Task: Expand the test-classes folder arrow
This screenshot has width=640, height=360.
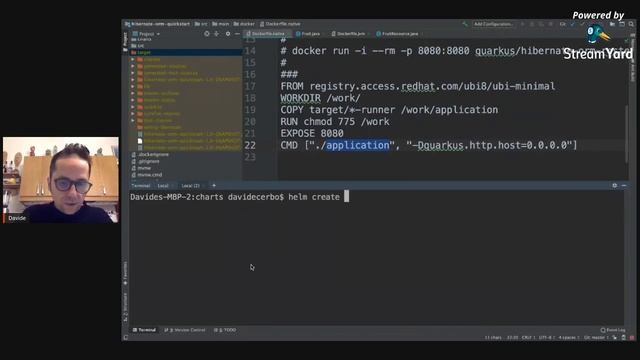Action: tap(133, 120)
